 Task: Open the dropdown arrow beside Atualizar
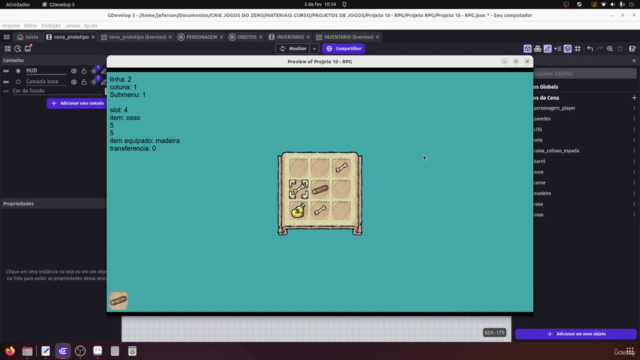[x=314, y=49]
